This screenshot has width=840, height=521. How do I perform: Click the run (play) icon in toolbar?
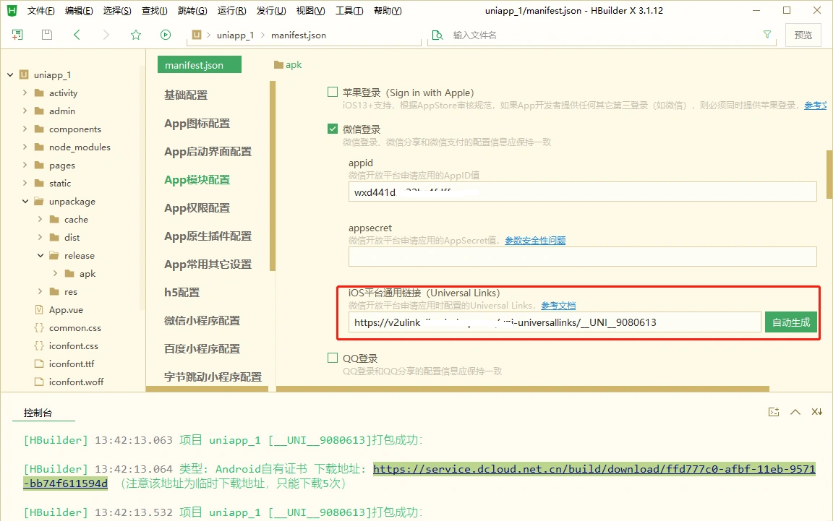tap(165, 35)
